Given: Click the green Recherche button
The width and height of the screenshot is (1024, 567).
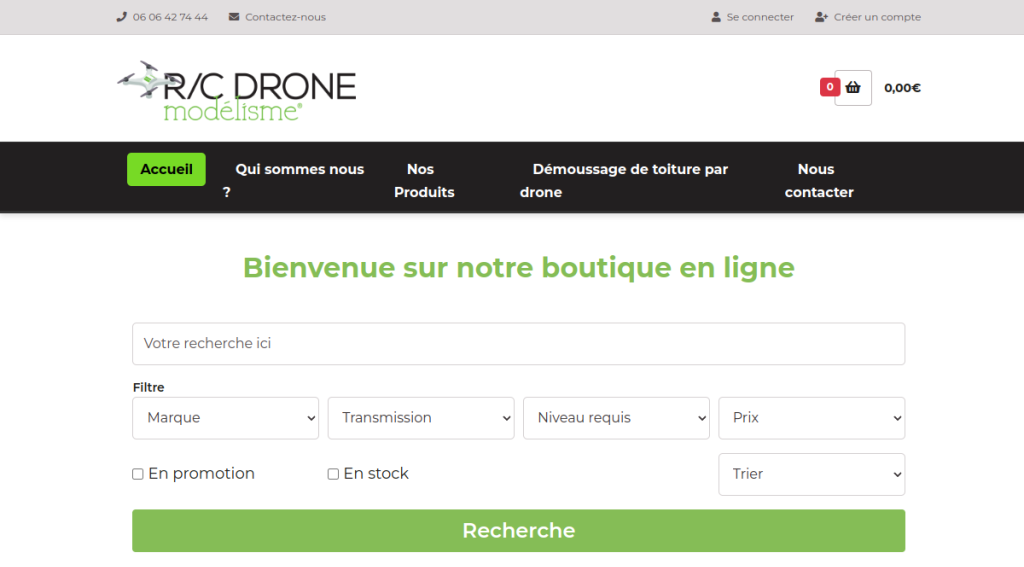Looking at the screenshot, I should coord(519,531).
